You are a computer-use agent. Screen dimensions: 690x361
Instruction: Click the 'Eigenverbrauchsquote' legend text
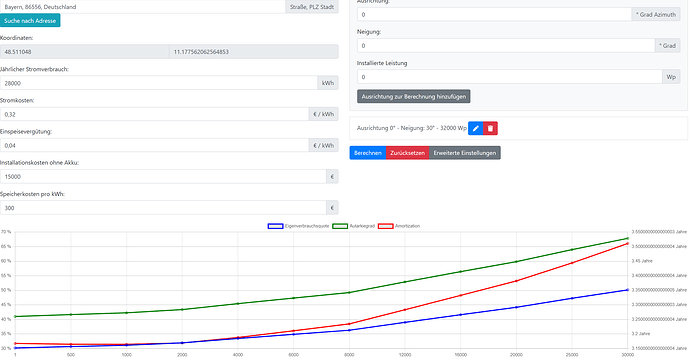[x=307, y=226]
